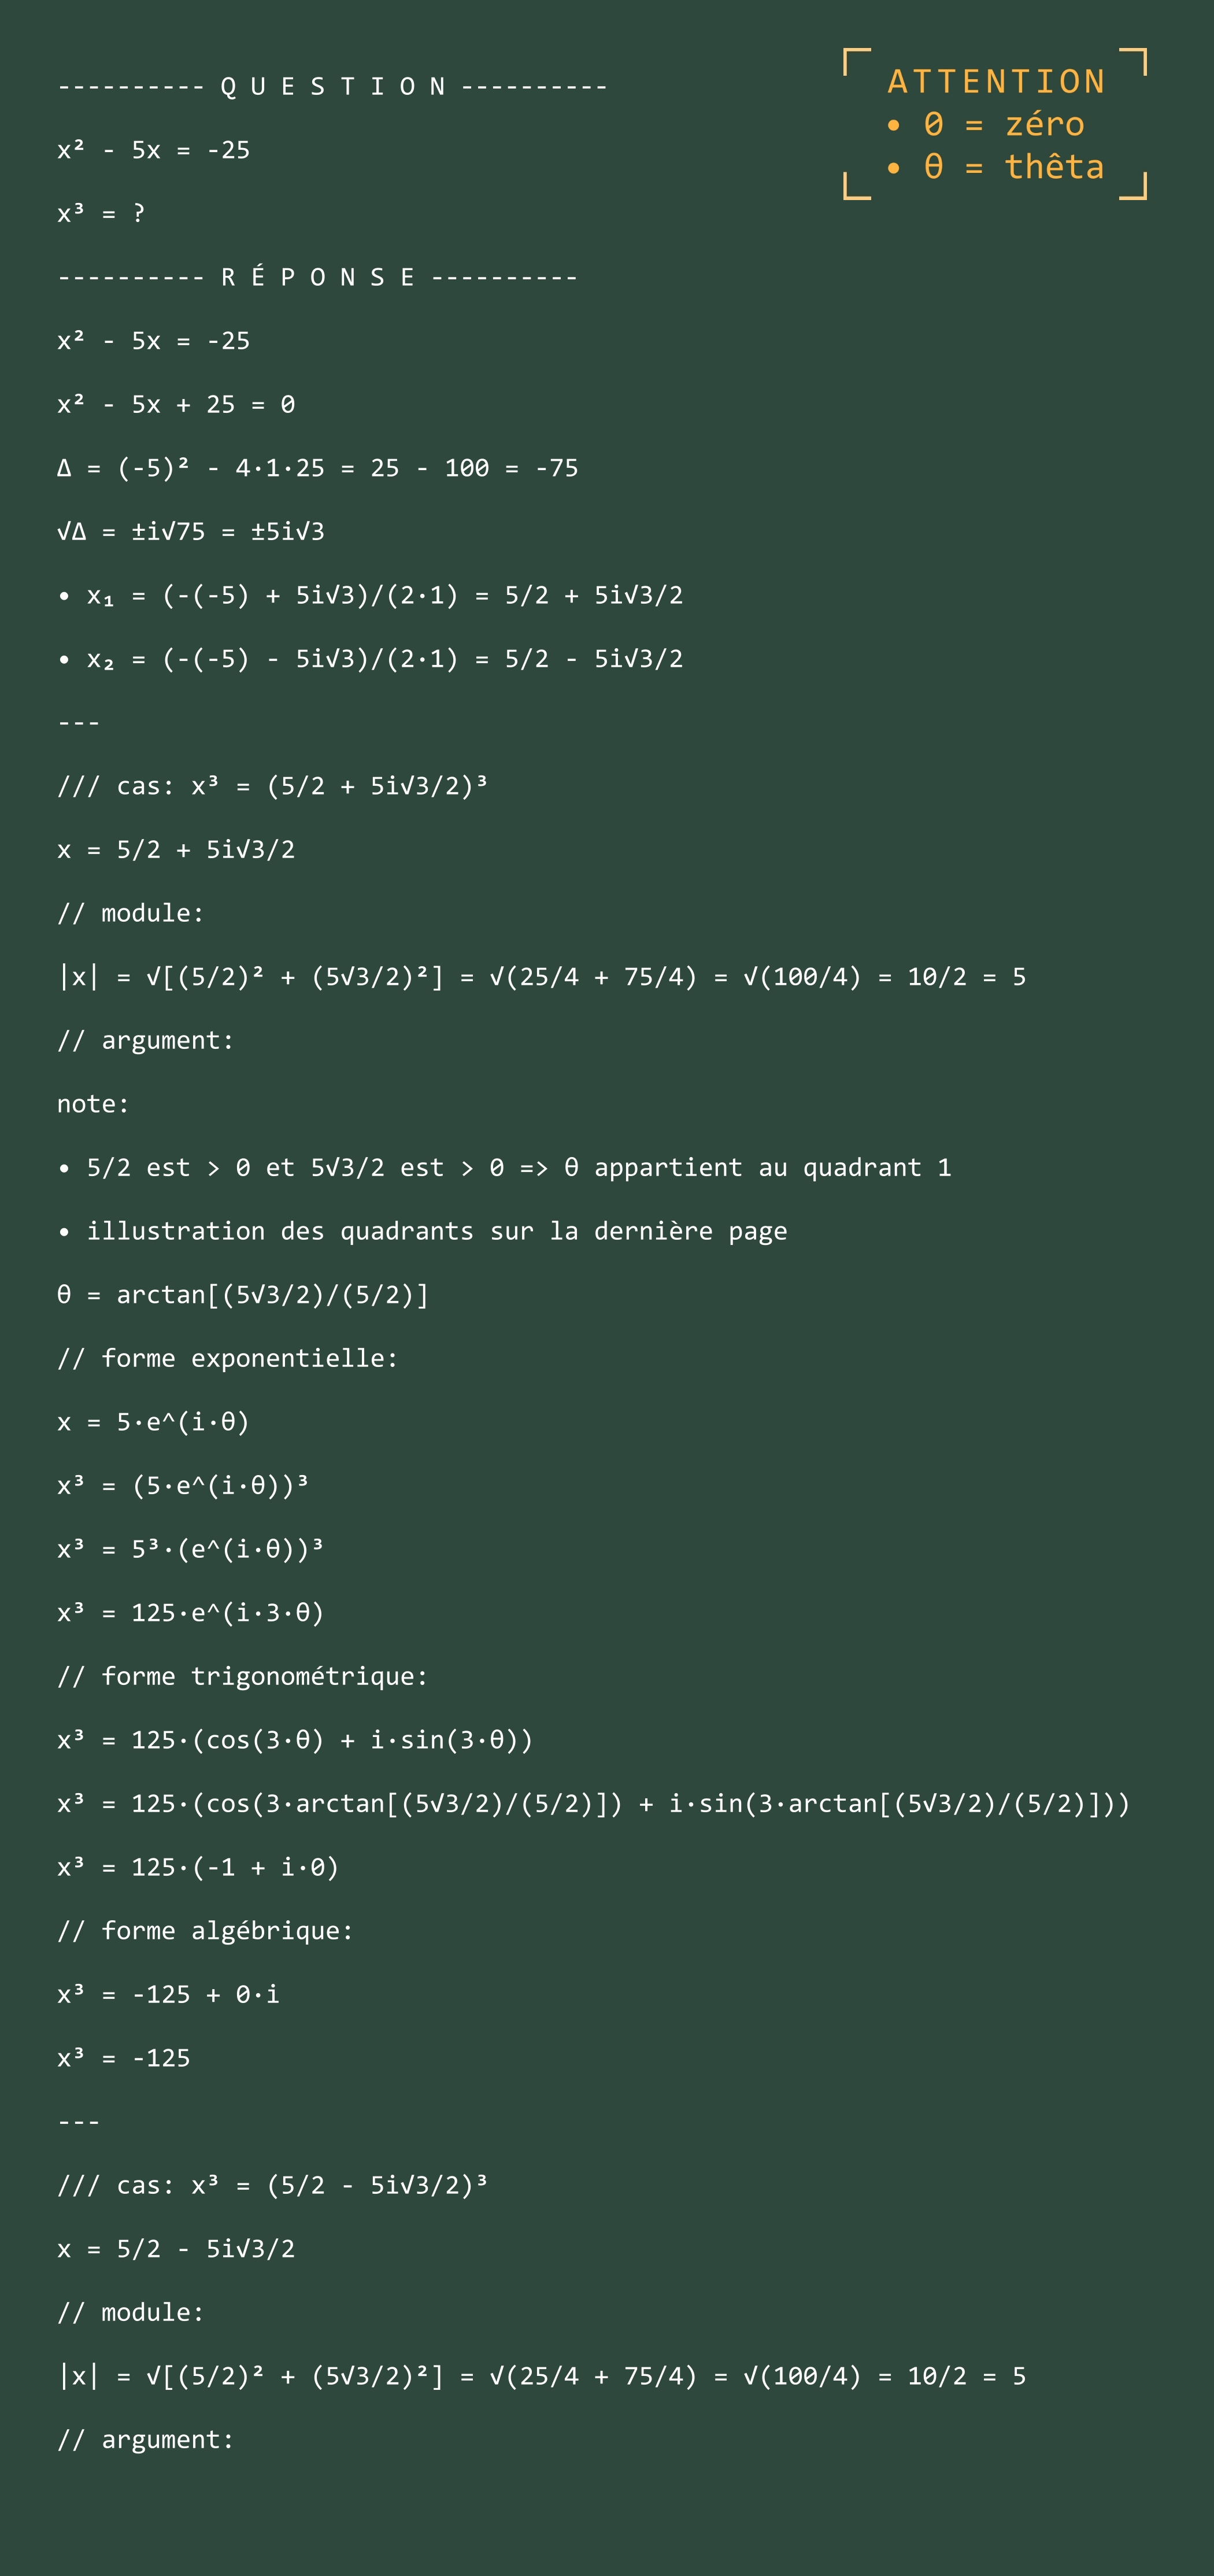Click the 'note:' label
The height and width of the screenshot is (2576, 1214).
coord(93,1104)
